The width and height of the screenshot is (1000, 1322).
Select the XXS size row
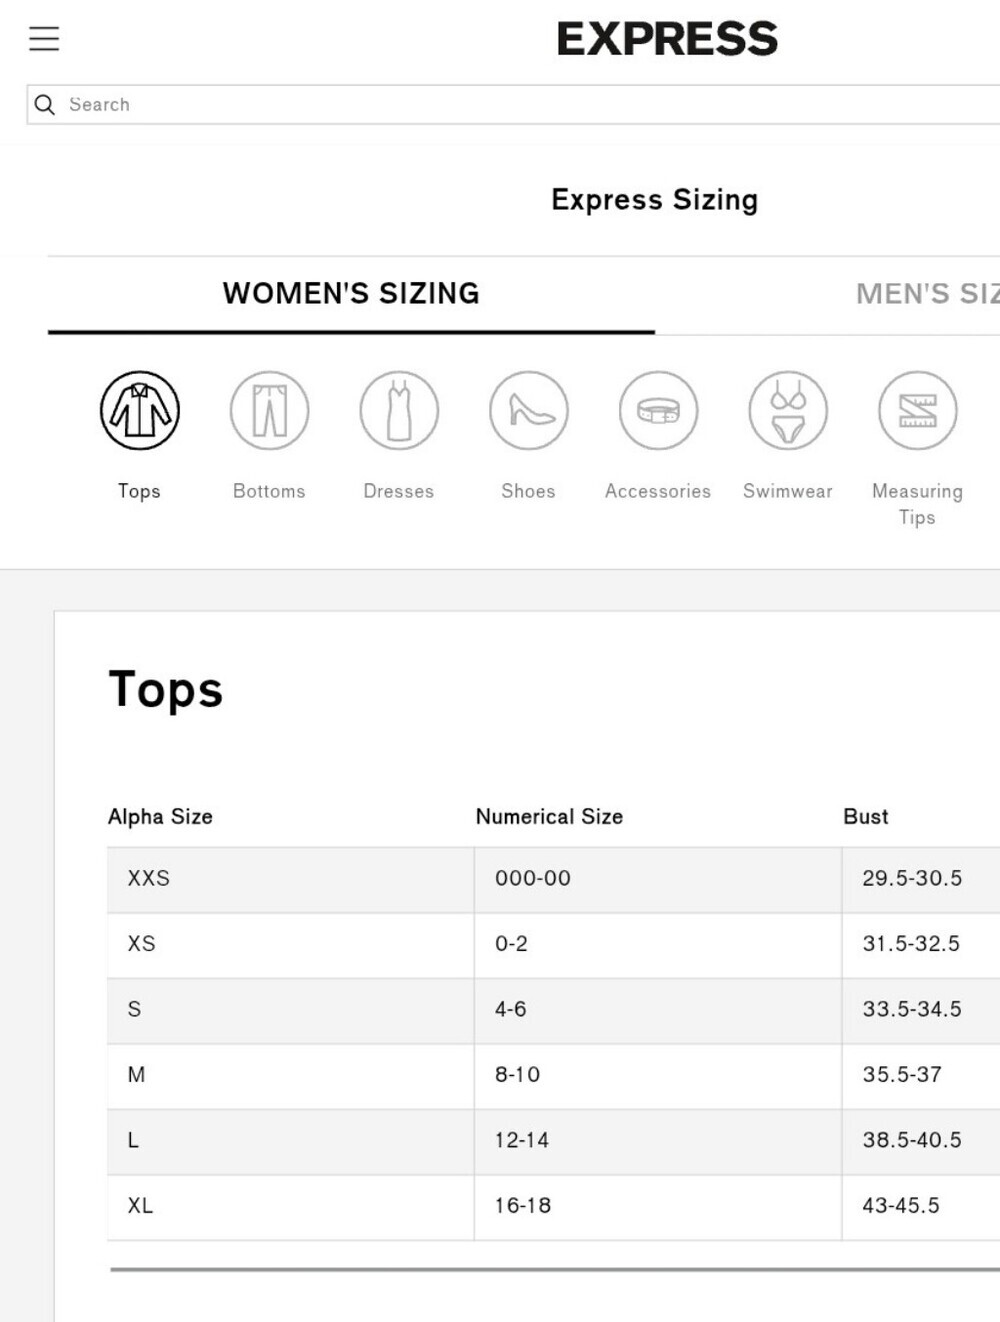point(553,879)
